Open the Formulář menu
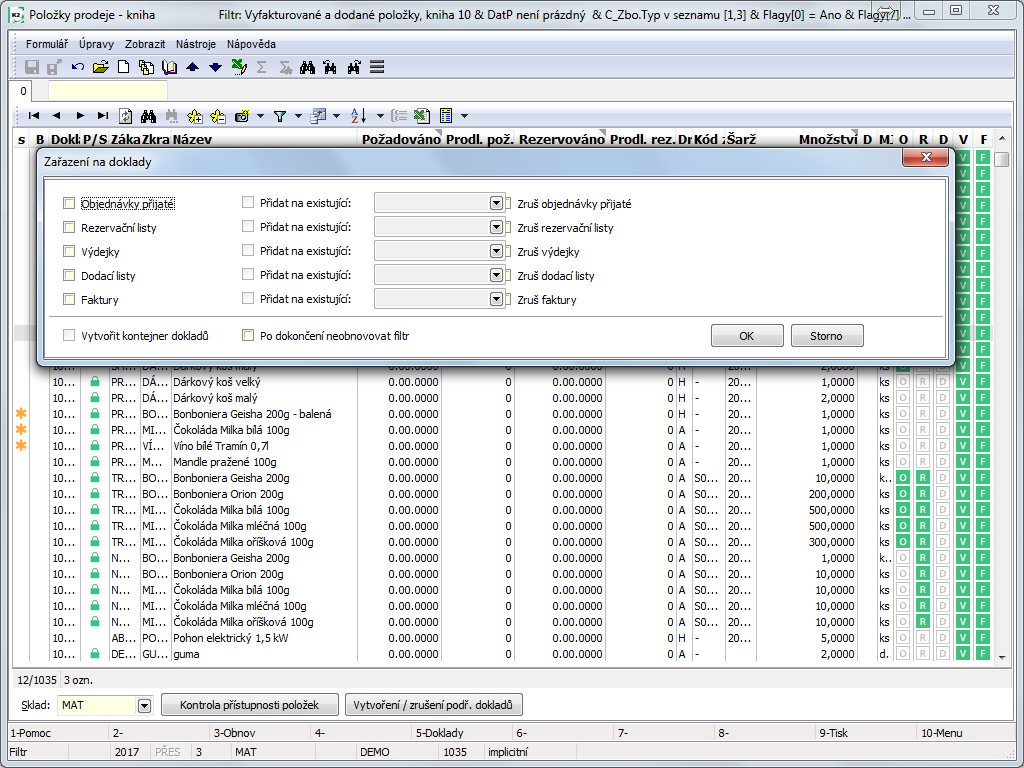Image resolution: width=1024 pixels, height=768 pixels. click(47, 44)
